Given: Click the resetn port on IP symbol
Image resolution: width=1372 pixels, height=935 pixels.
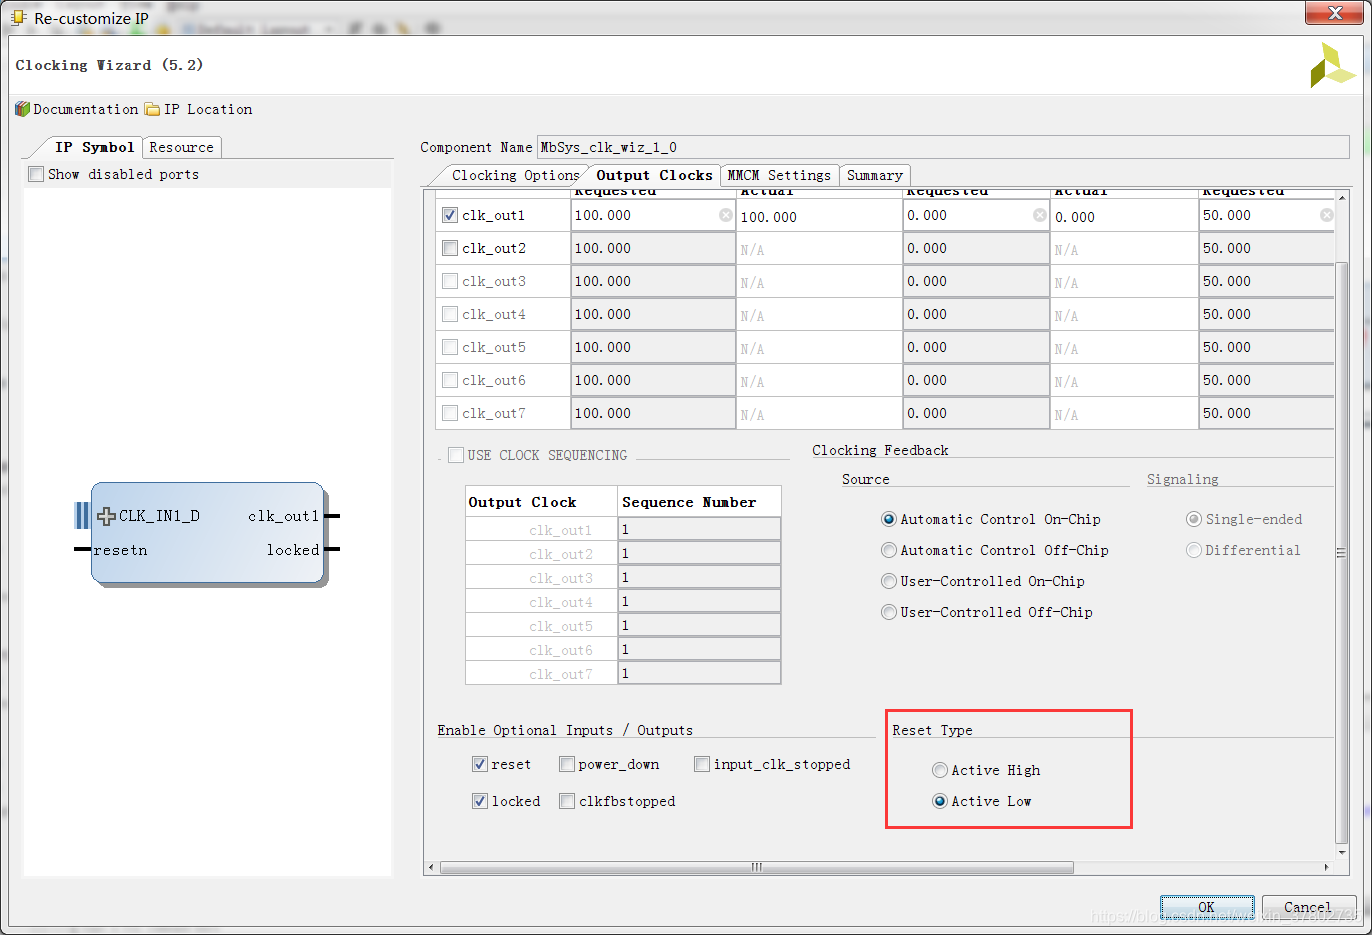Looking at the screenshot, I should (x=120, y=550).
